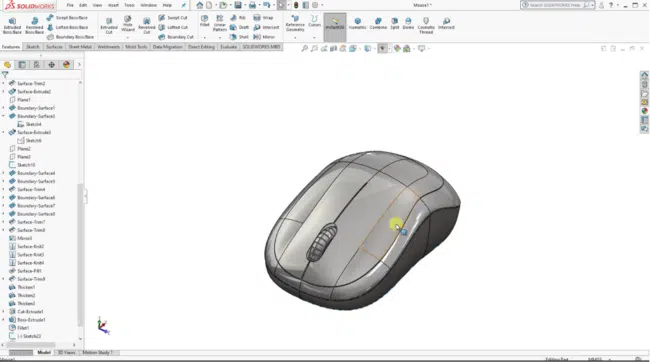
Task: Select Plane1 in the feature tree
Action: coord(20,99)
